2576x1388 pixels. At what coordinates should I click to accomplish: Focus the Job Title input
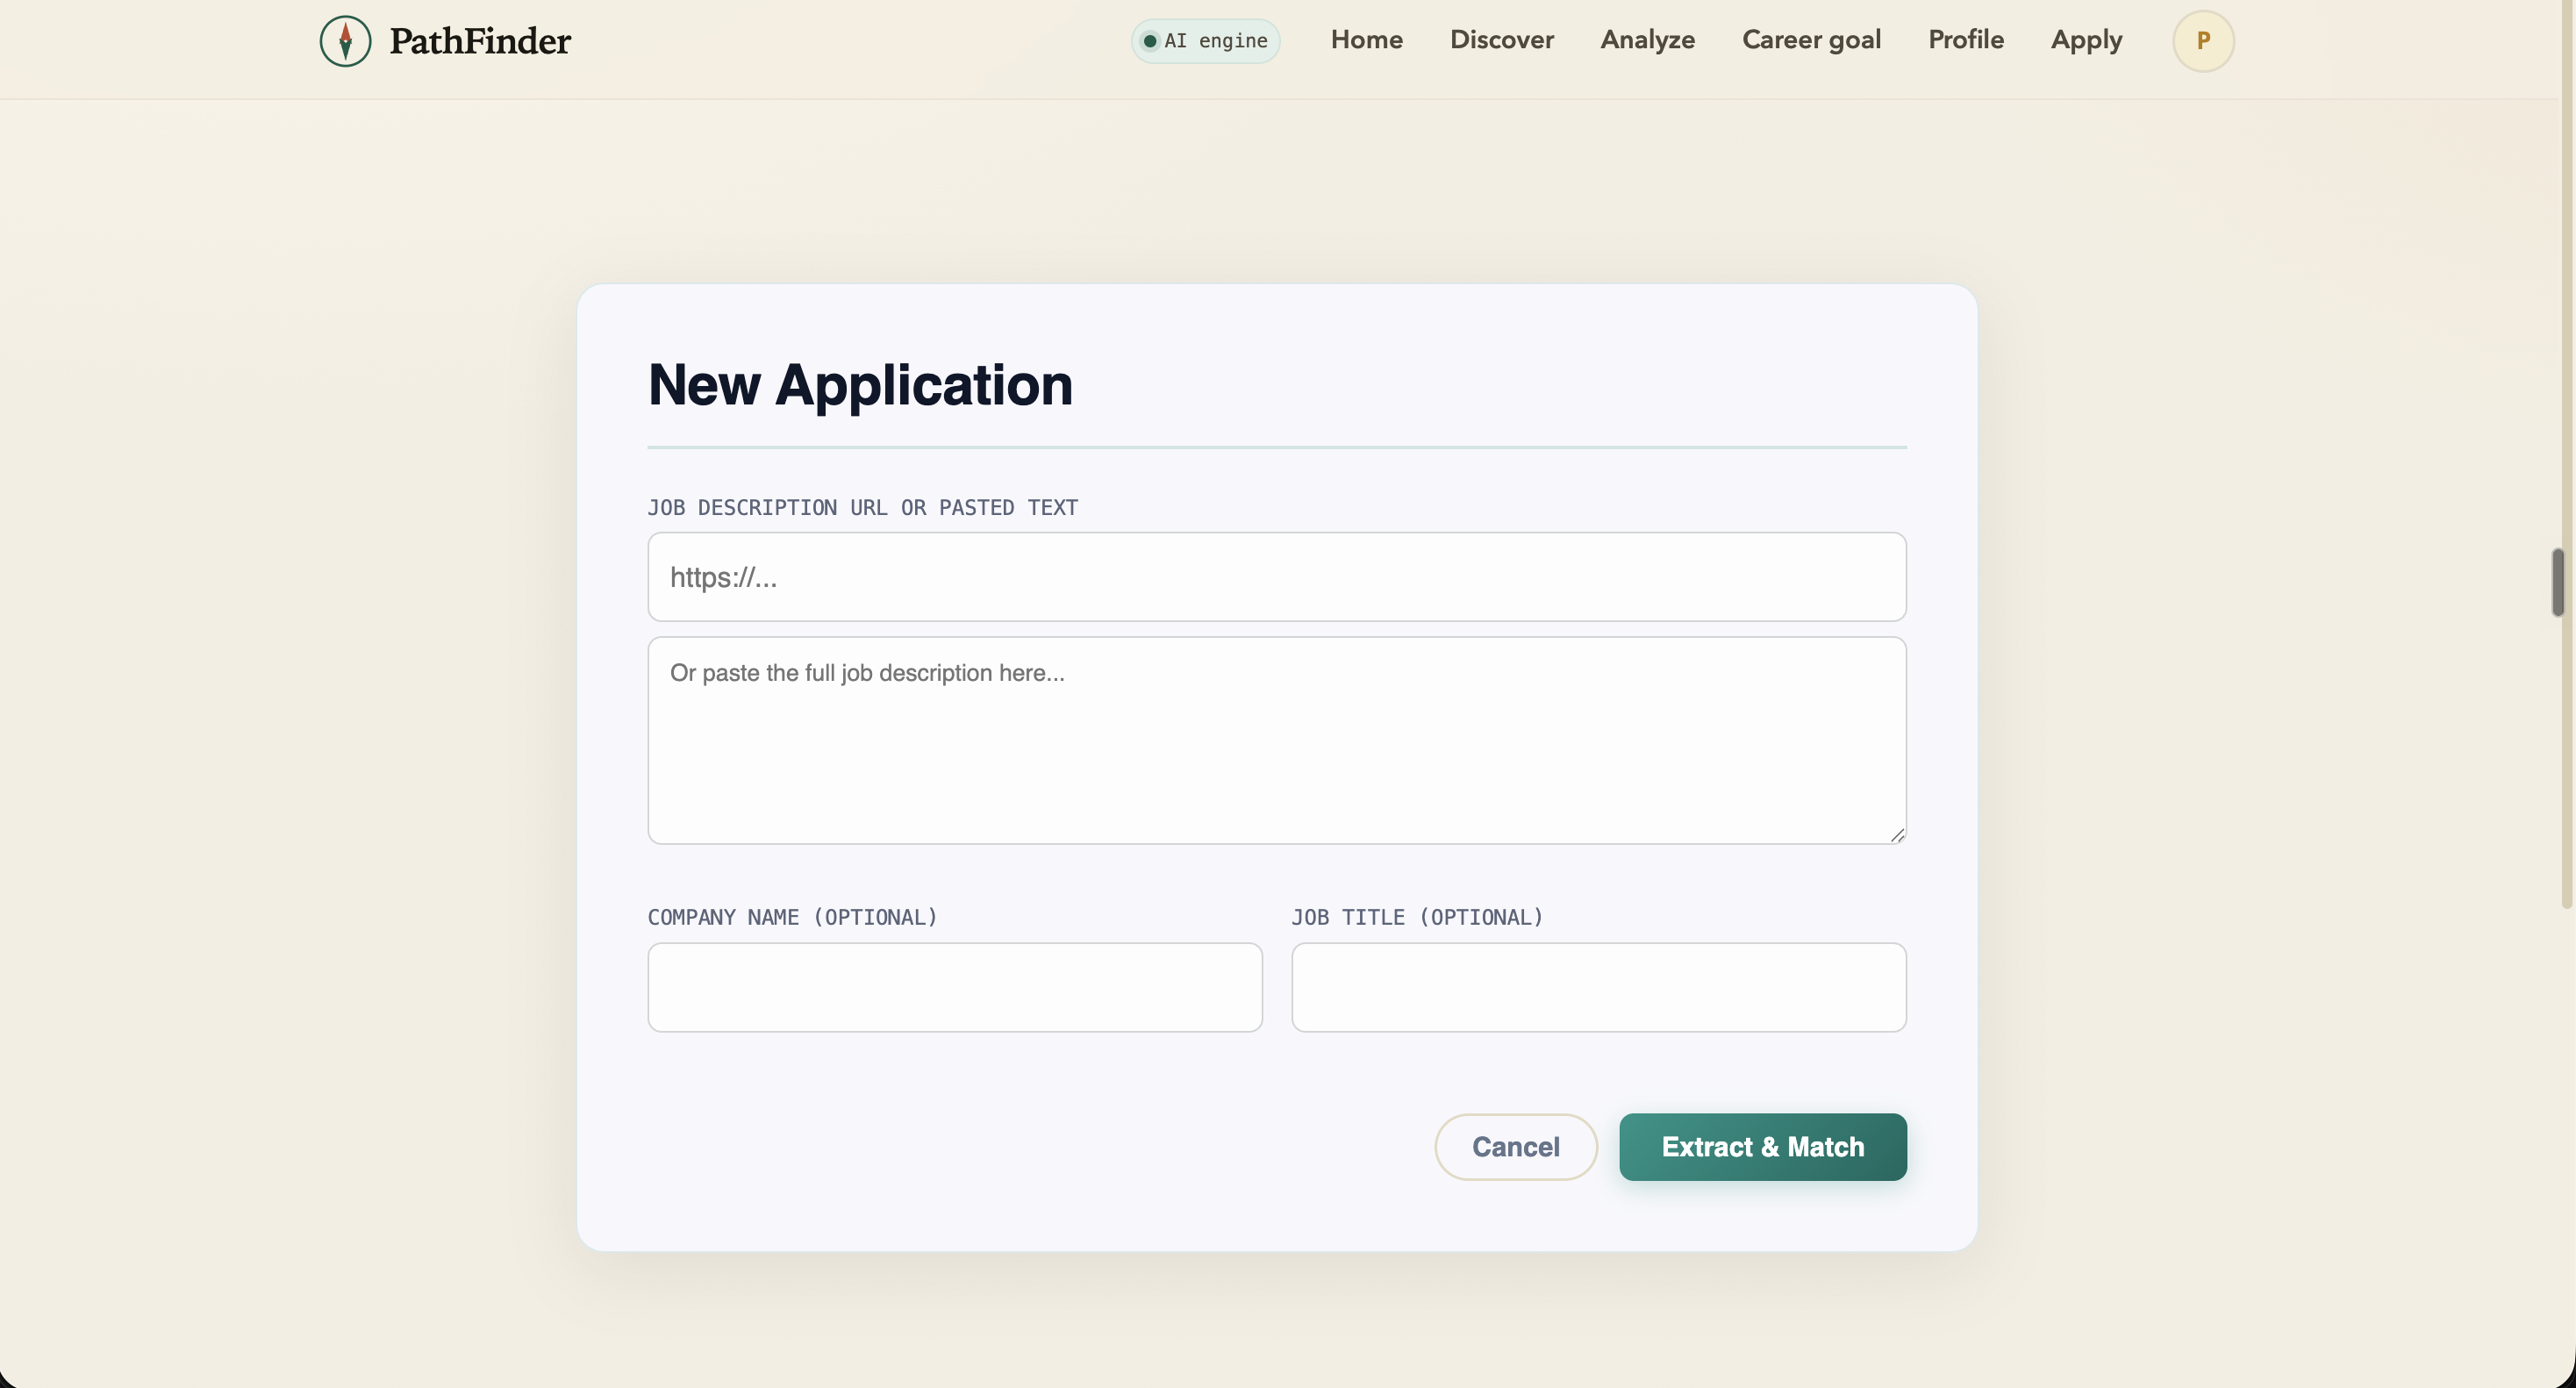[1598, 987]
